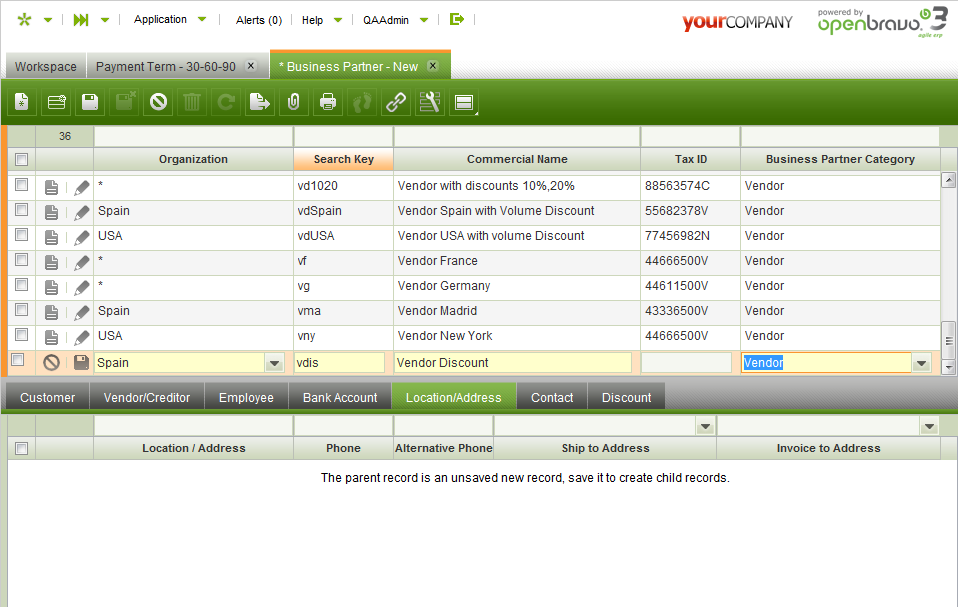Expand the Application menu arrow

coord(202,20)
